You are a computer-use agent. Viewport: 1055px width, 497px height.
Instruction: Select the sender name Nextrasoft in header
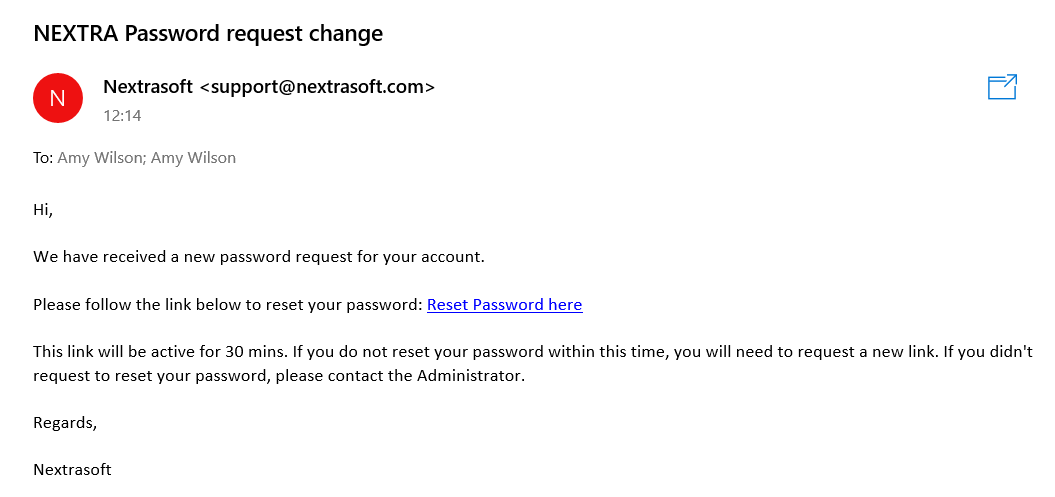click(149, 87)
